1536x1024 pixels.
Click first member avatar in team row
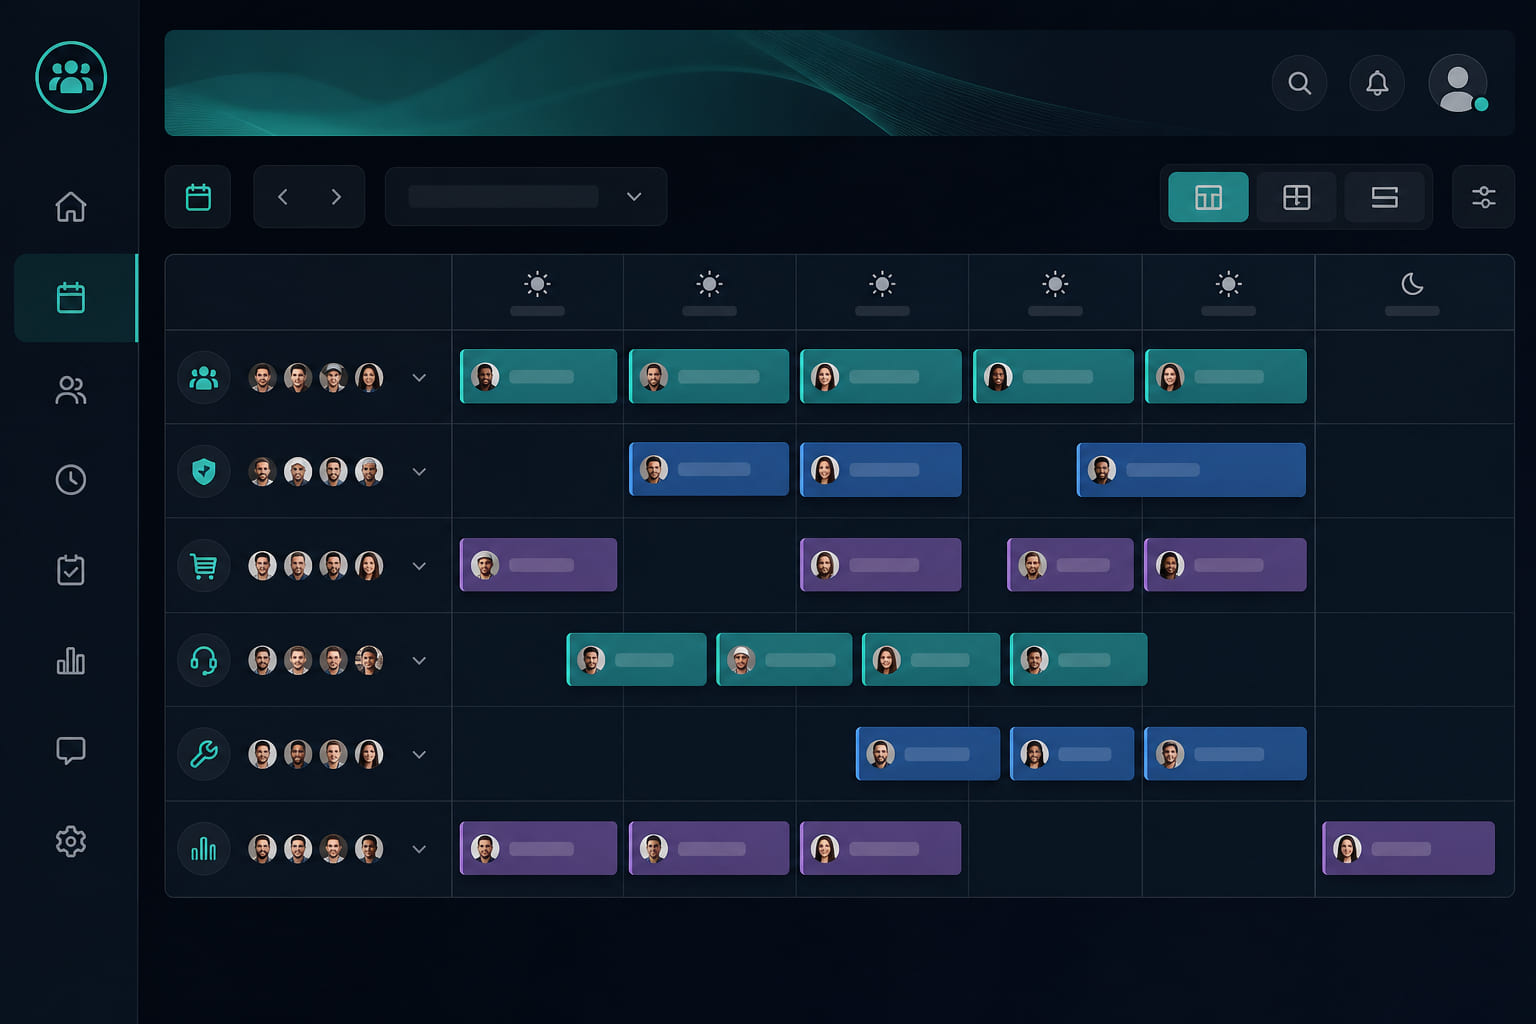tap(262, 378)
